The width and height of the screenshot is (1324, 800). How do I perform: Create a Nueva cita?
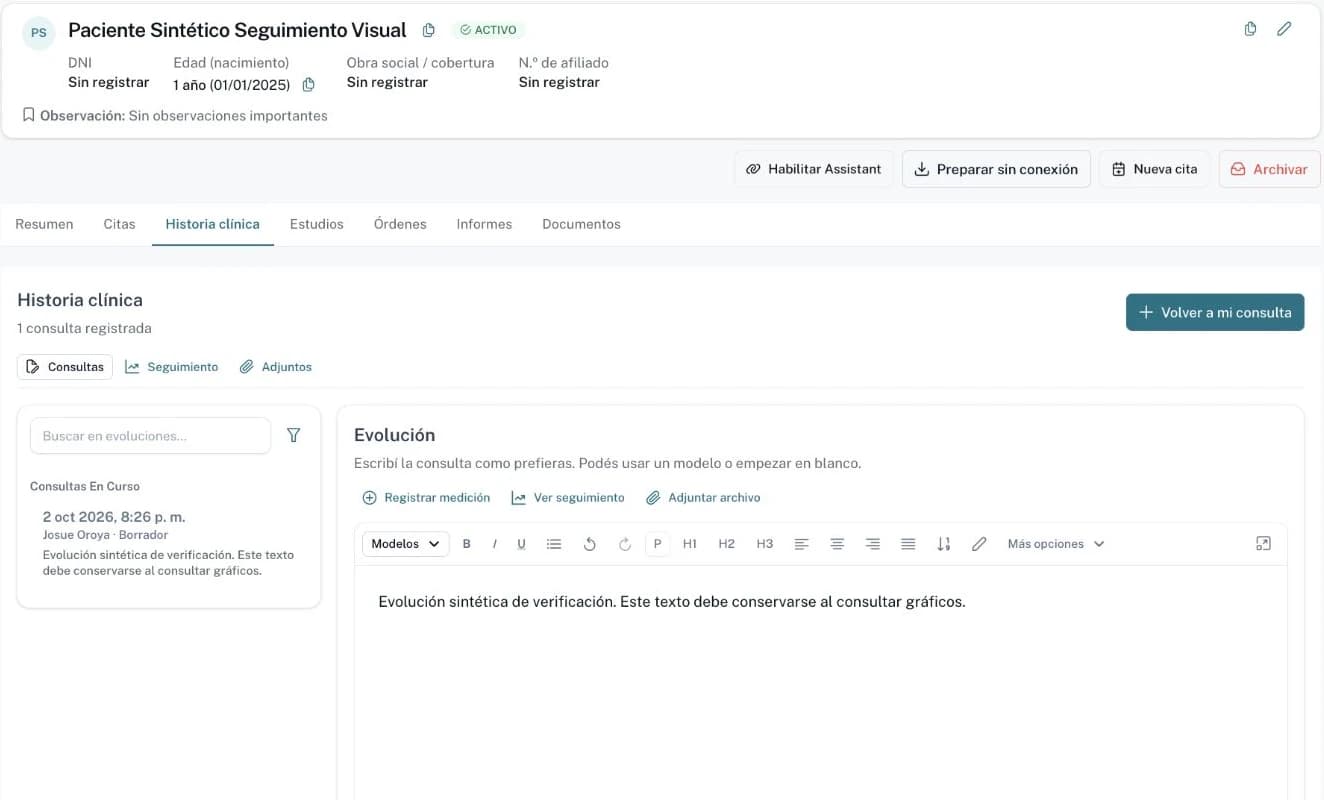(x=1155, y=169)
